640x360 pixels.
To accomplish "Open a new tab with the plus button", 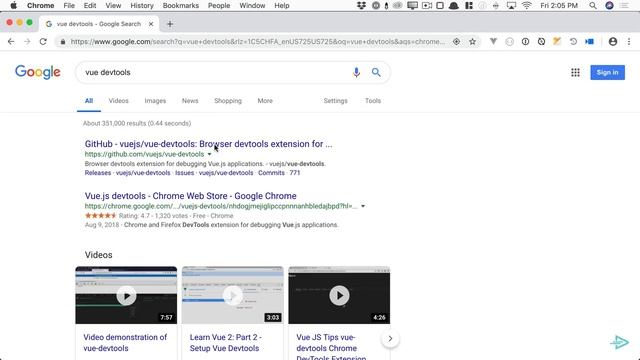I will [170, 24].
